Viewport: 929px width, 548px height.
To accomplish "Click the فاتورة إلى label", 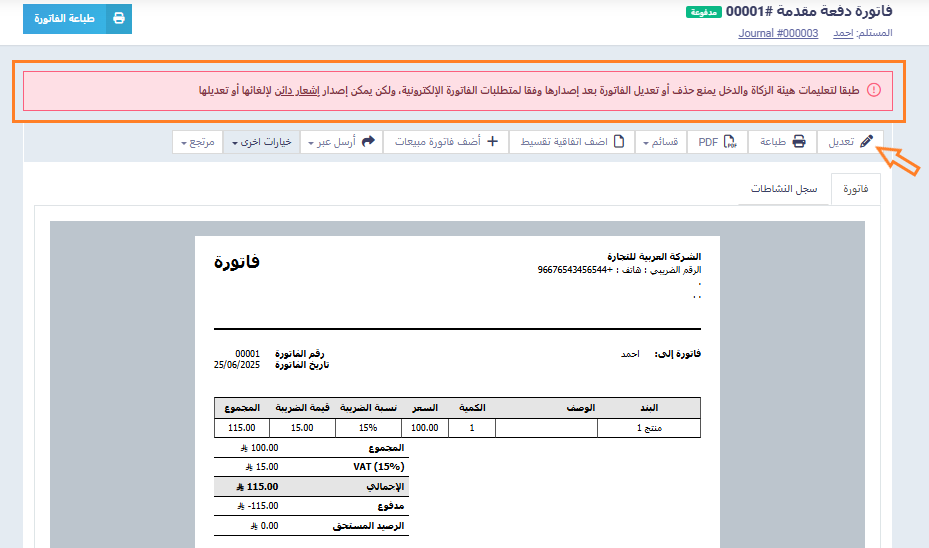I will click(678, 354).
